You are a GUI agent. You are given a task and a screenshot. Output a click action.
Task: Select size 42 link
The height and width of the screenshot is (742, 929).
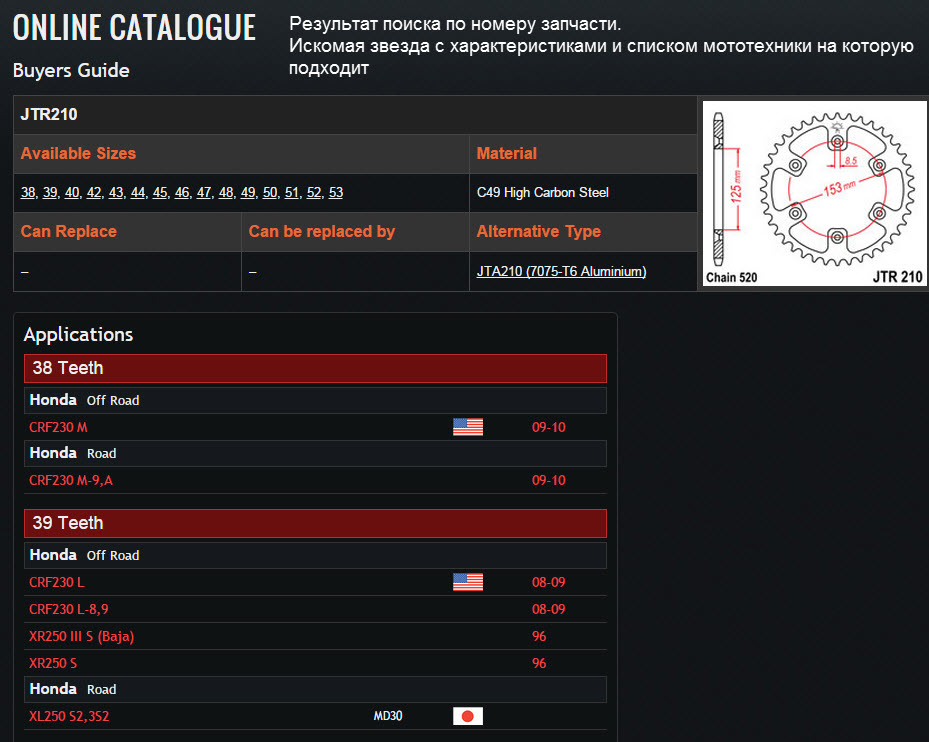(x=94, y=193)
